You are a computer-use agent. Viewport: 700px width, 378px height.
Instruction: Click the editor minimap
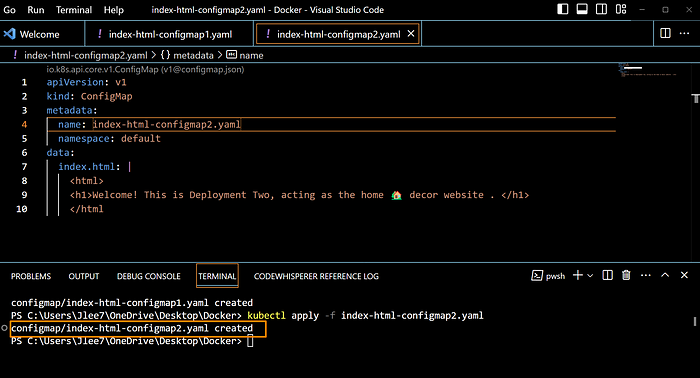647,71
